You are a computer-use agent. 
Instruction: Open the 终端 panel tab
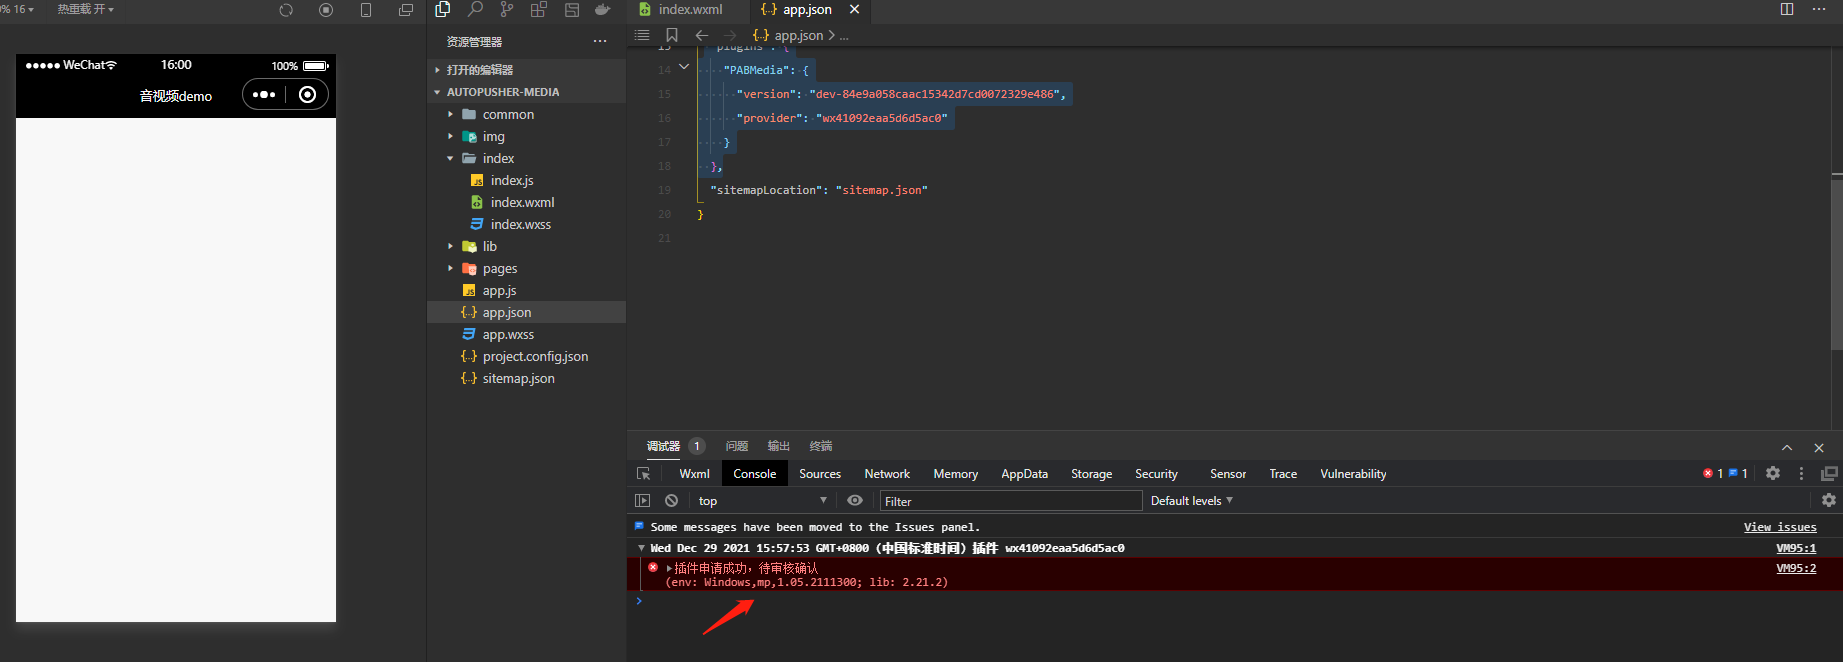click(821, 446)
